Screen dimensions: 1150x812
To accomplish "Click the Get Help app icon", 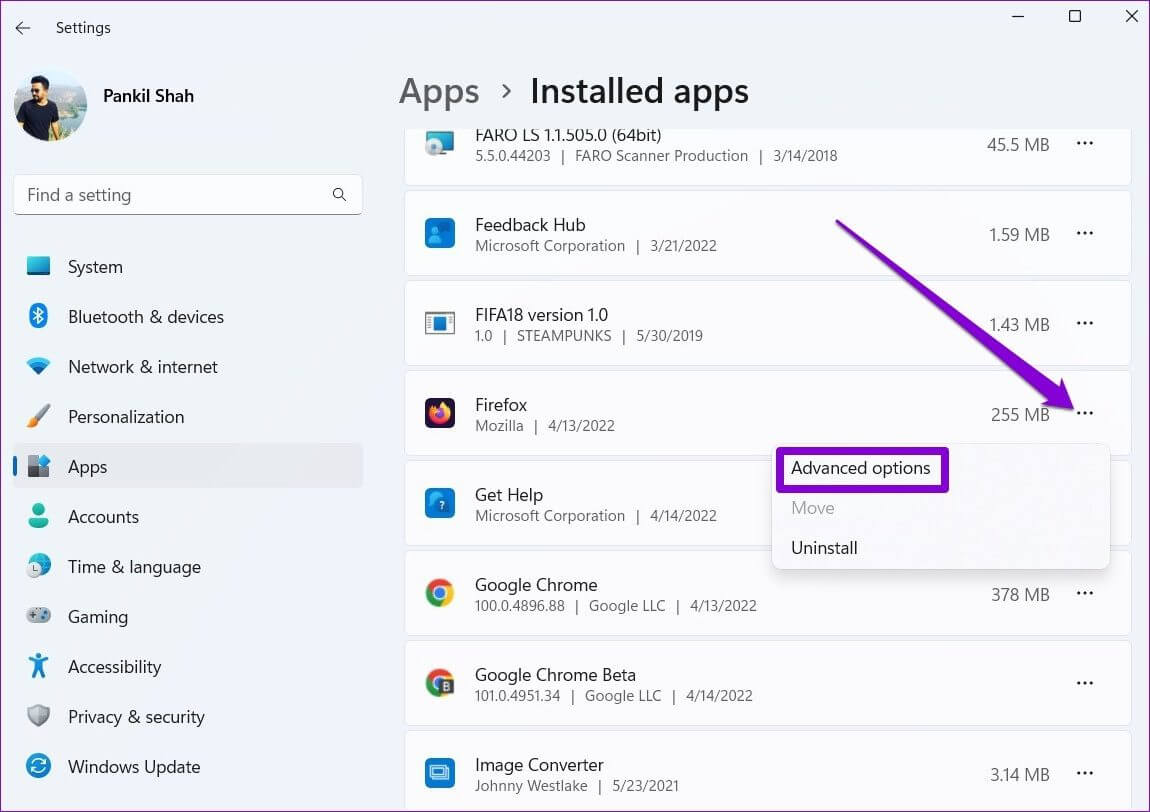I will pyautogui.click(x=440, y=503).
